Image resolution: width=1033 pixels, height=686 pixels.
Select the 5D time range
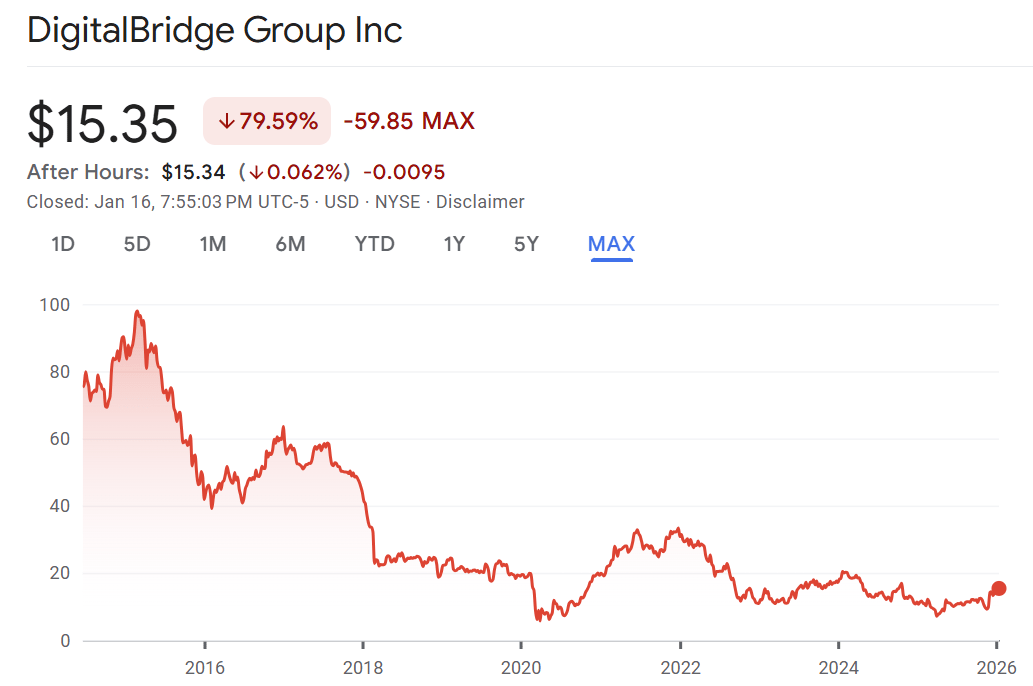137,243
